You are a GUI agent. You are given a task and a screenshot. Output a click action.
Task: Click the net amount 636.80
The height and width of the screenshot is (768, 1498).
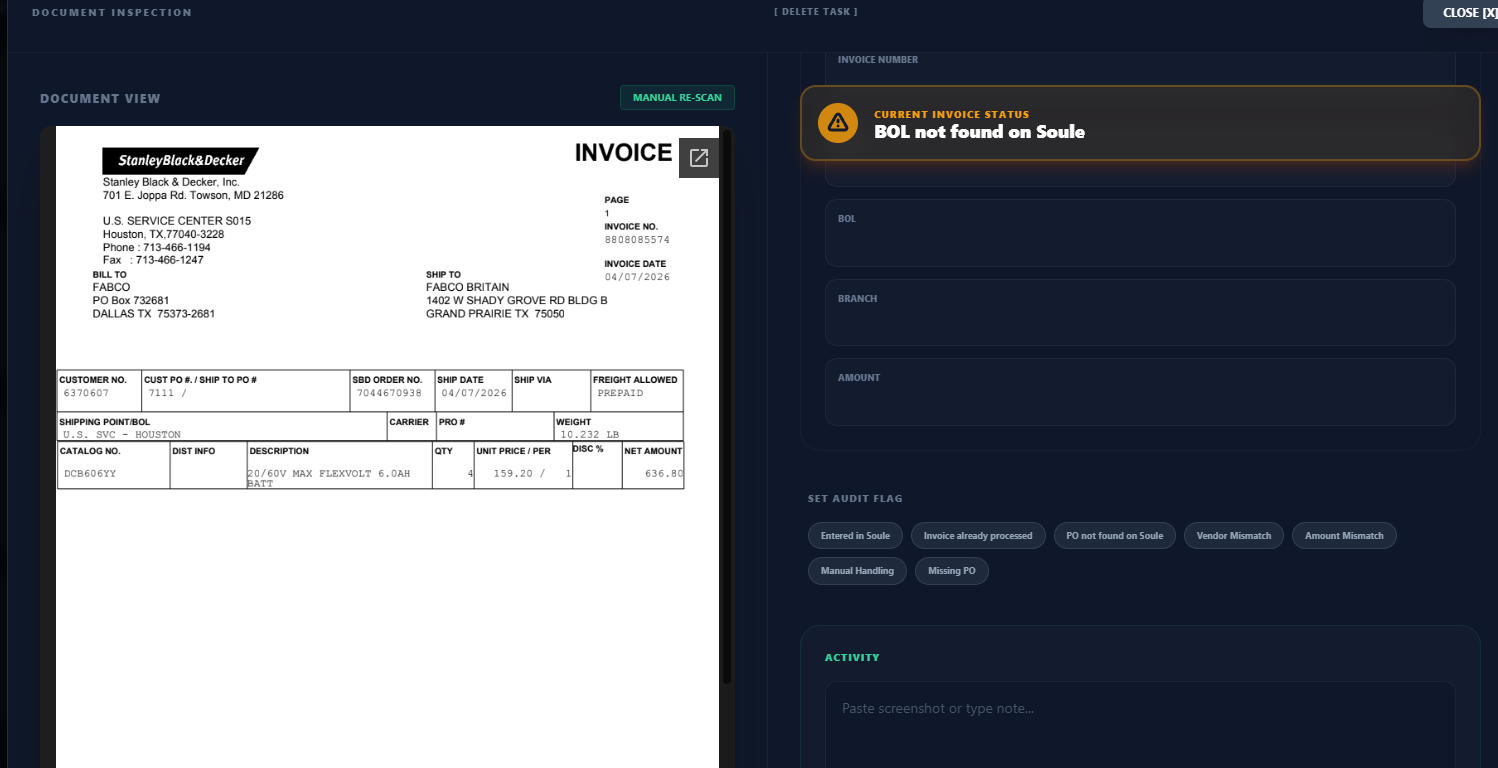coord(664,473)
